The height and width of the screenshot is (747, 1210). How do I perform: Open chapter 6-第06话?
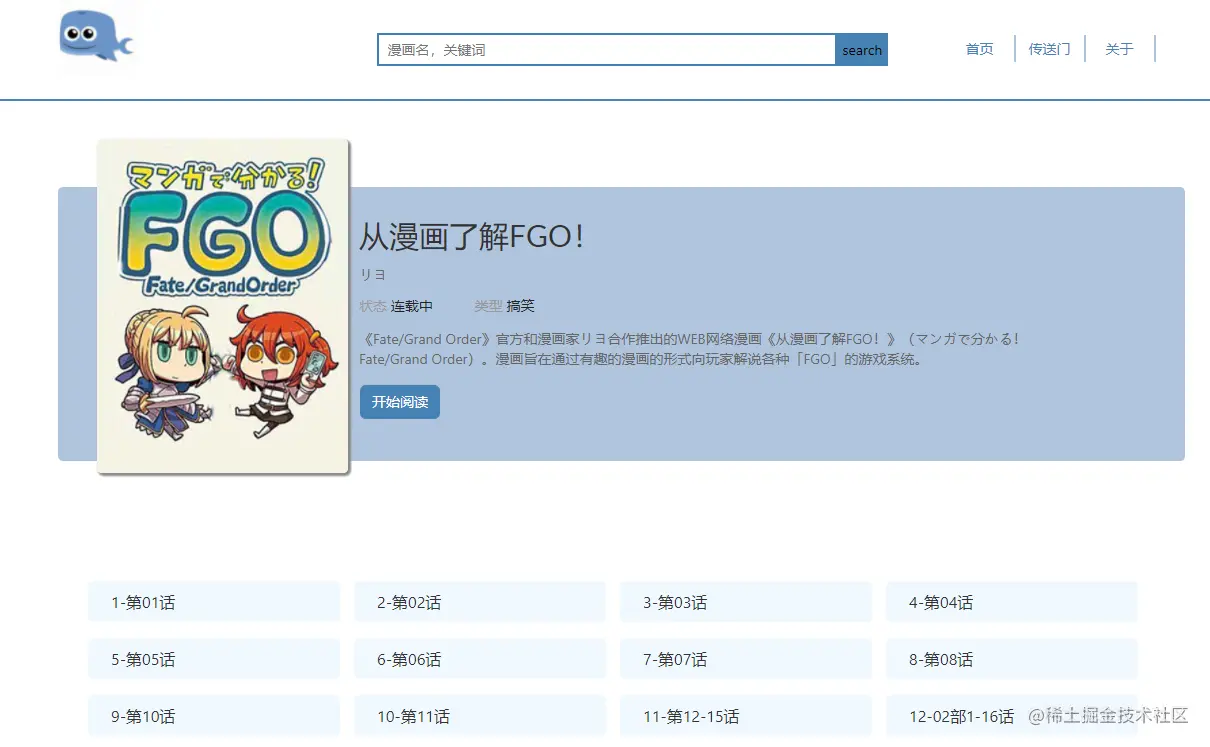point(480,659)
